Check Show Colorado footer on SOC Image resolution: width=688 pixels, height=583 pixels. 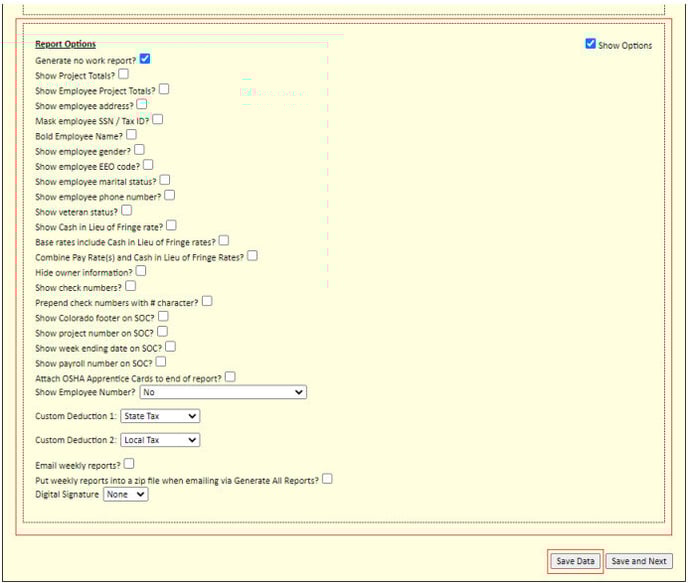point(163,316)
